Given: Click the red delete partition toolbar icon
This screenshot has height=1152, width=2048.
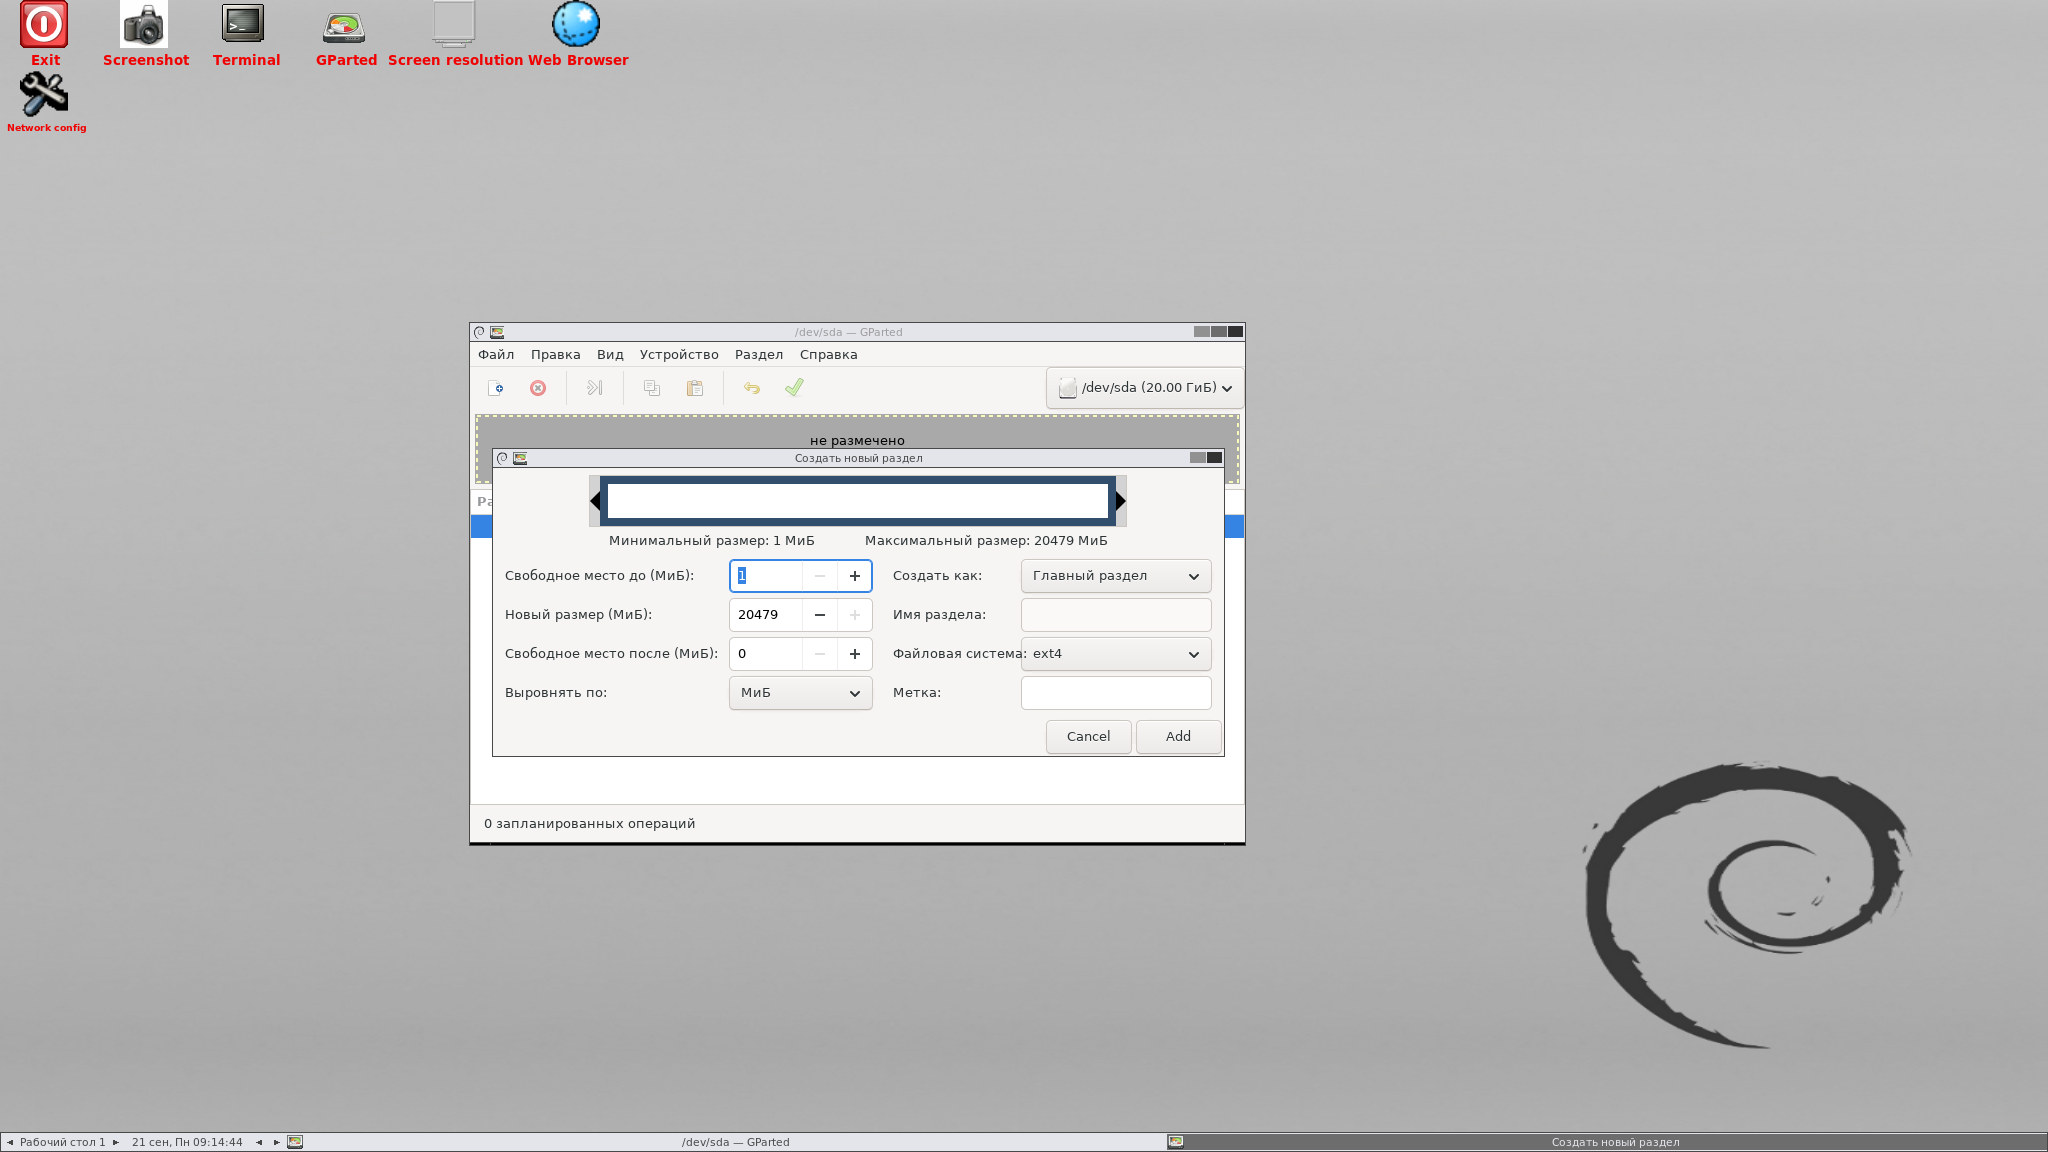Looking at the screenshot, I should pos(538,388).
